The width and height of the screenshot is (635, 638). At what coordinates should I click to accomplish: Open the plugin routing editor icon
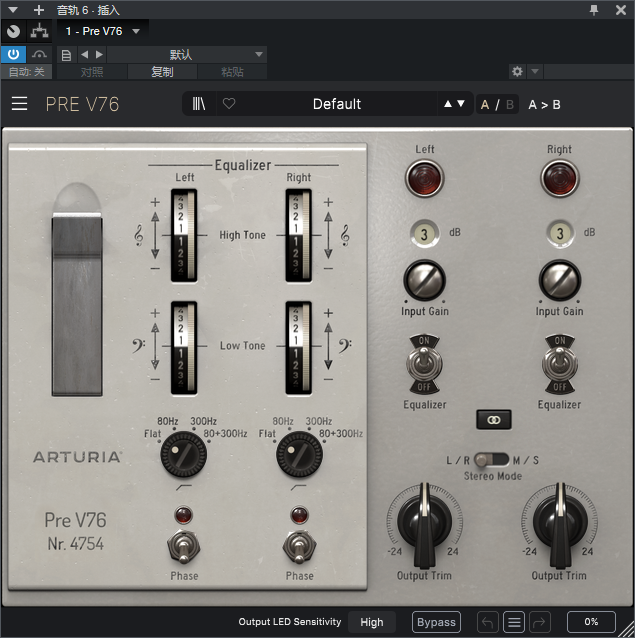[39, 31]
